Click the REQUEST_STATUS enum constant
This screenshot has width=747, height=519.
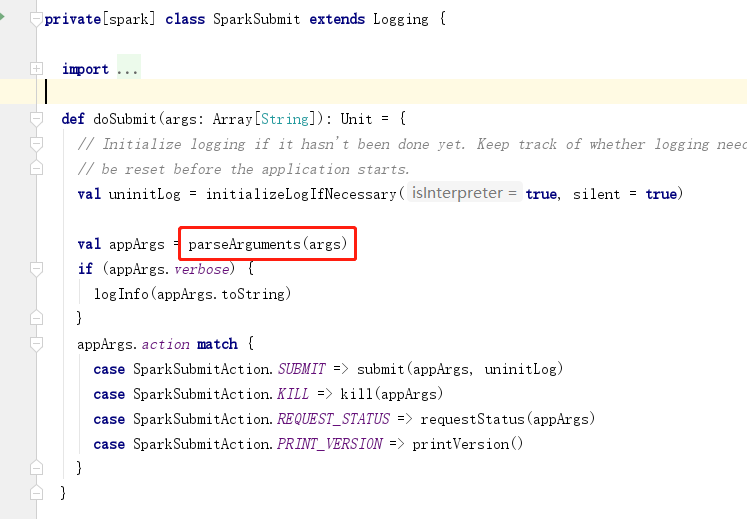(x=333, y=419)
